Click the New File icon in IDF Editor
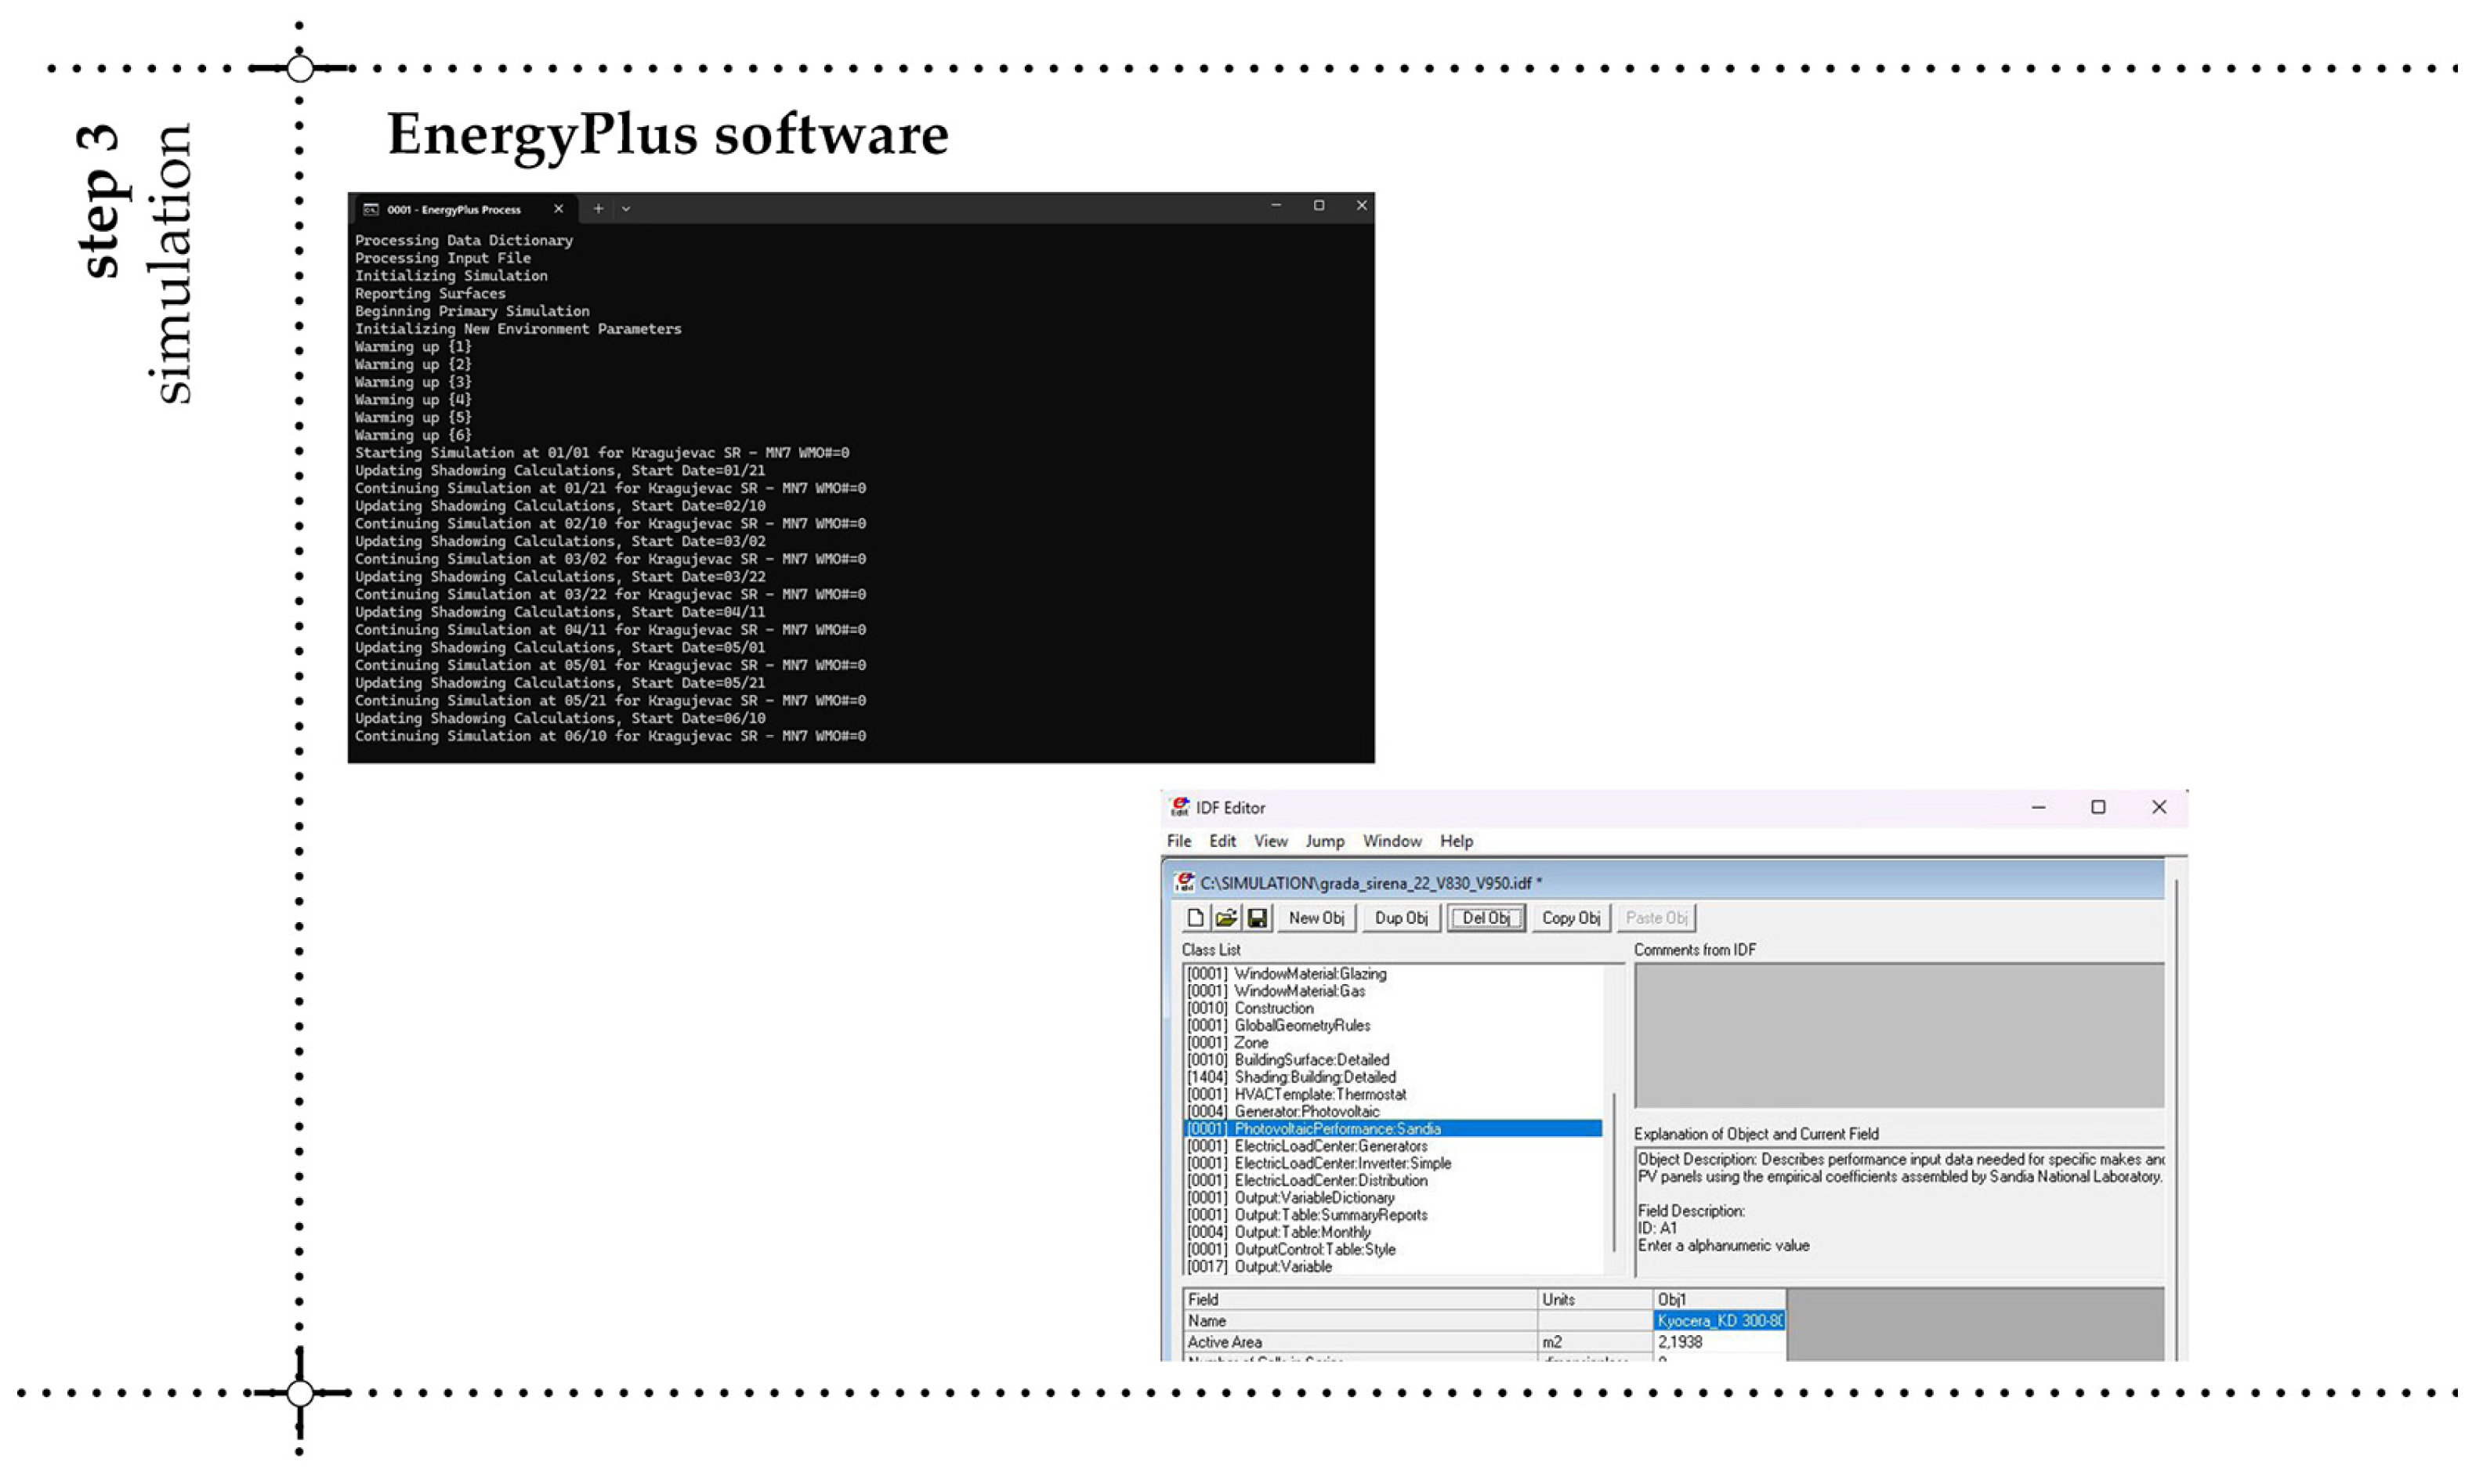Viewport: 2483px width, 1484px height. (x=1195, y=917)
